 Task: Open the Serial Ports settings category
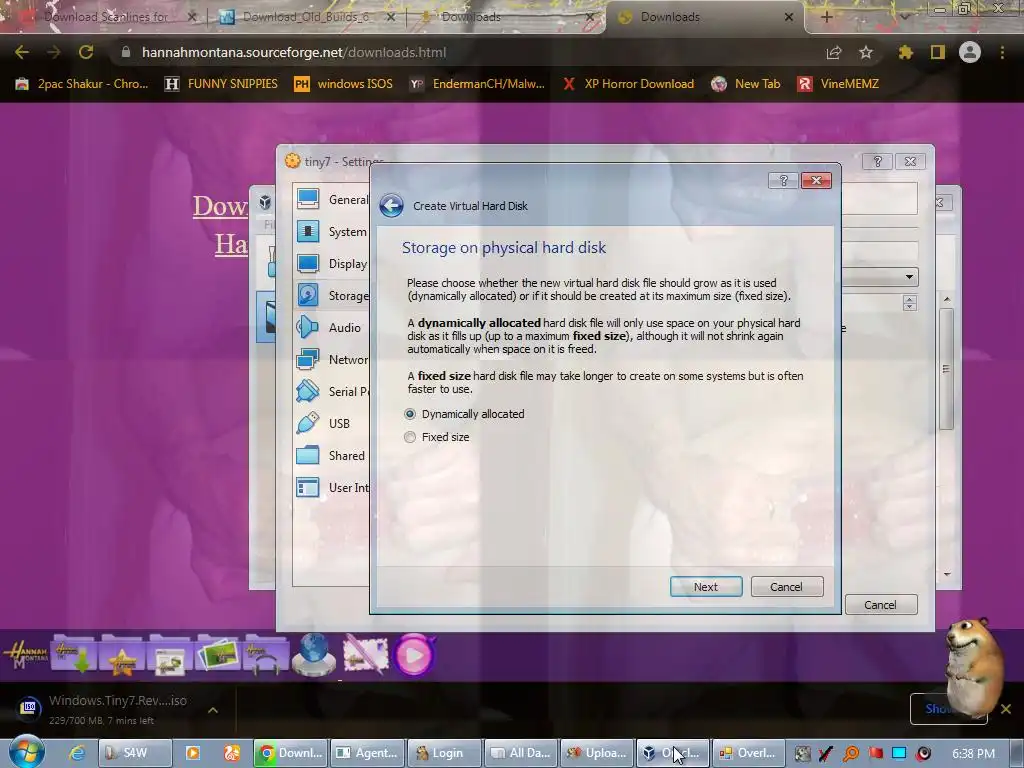(x=332, y=391)
